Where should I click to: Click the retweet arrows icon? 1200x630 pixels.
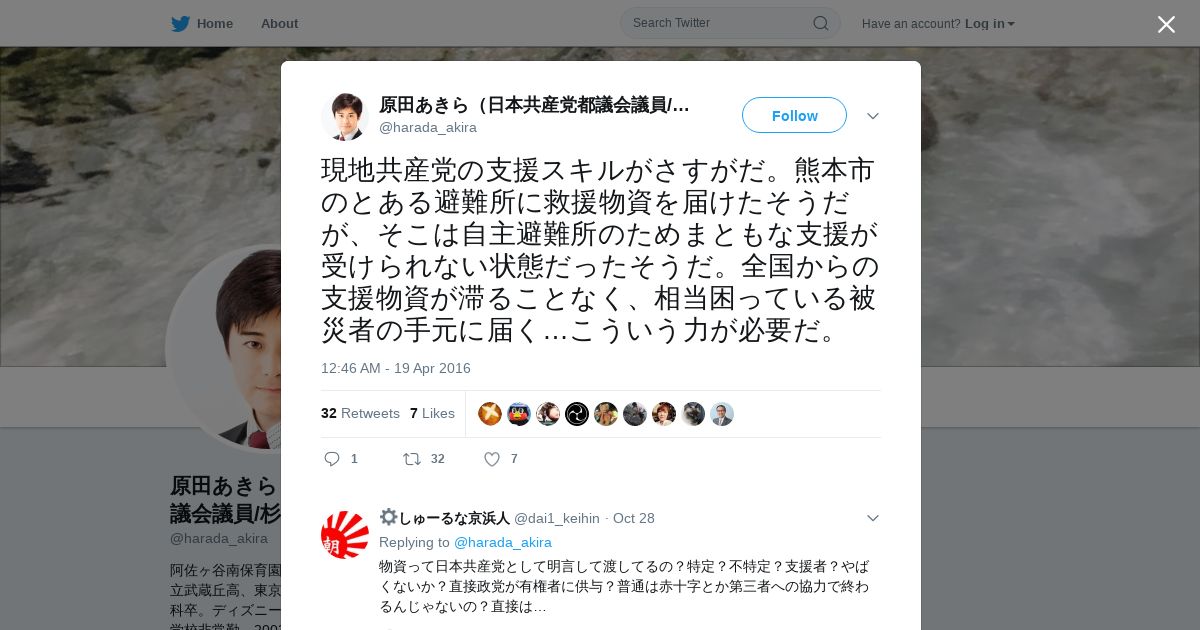point(411,459)
